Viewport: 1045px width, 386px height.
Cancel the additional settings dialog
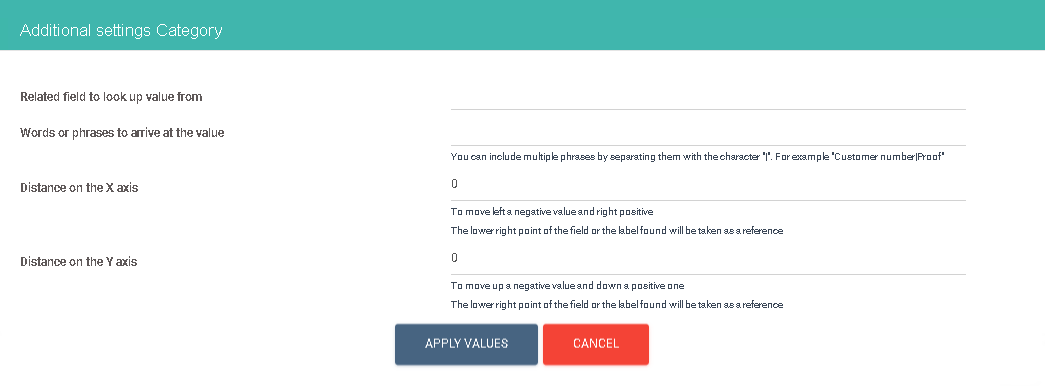click(x=596, y=344)
